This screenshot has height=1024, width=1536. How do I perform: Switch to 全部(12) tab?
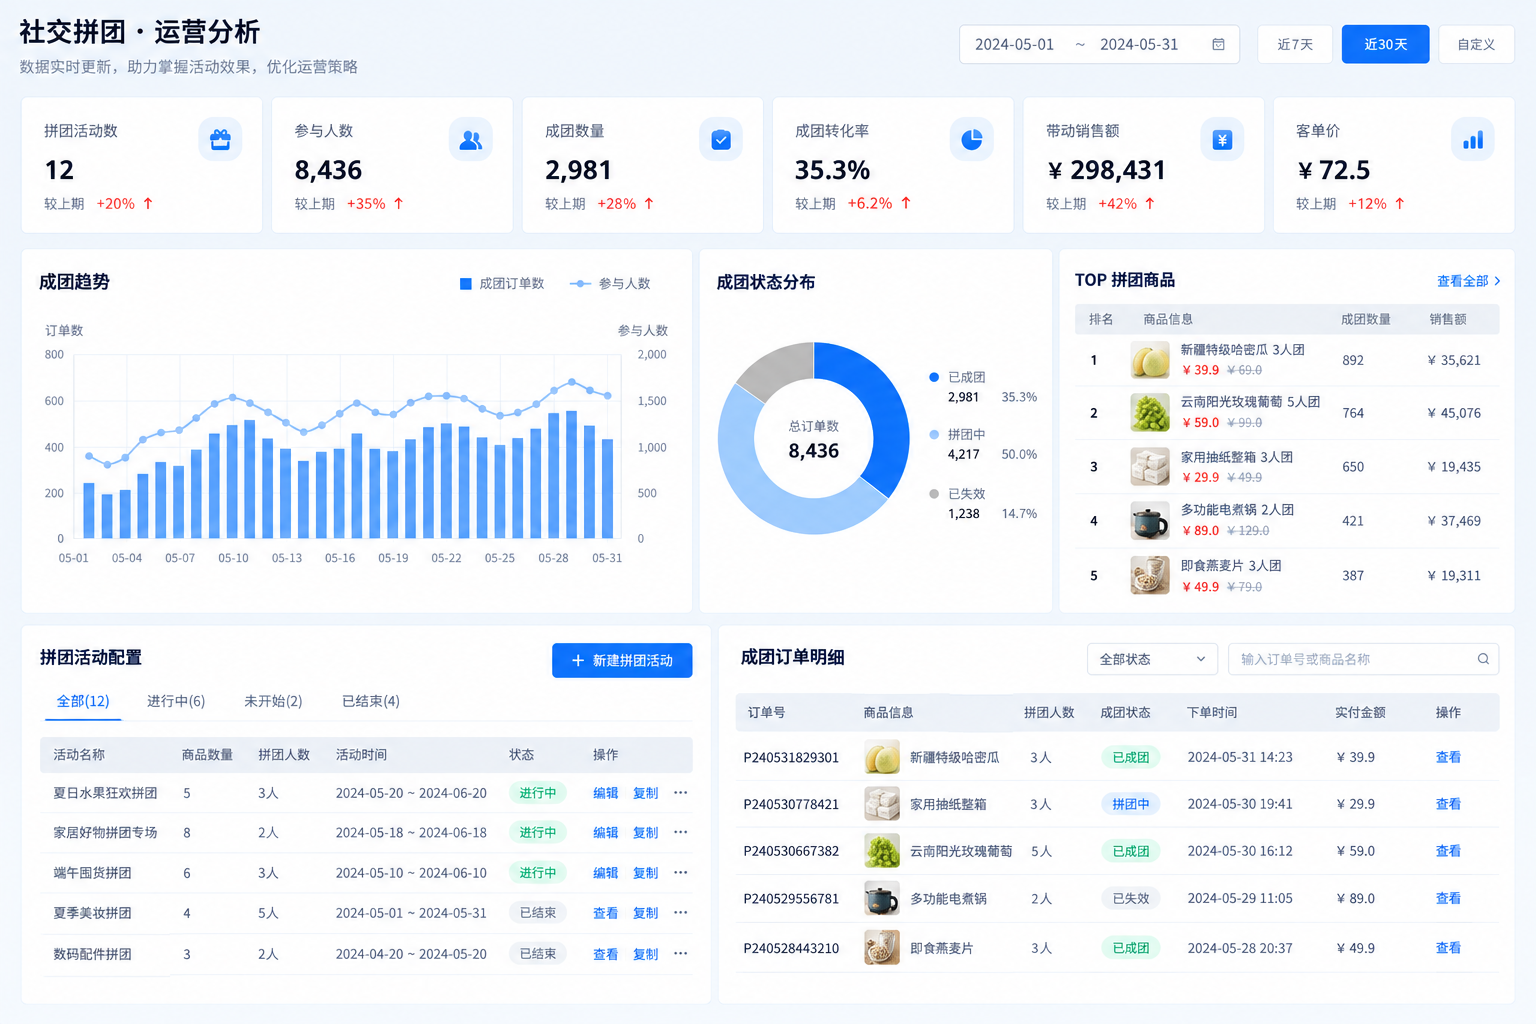tap(83, 702)
